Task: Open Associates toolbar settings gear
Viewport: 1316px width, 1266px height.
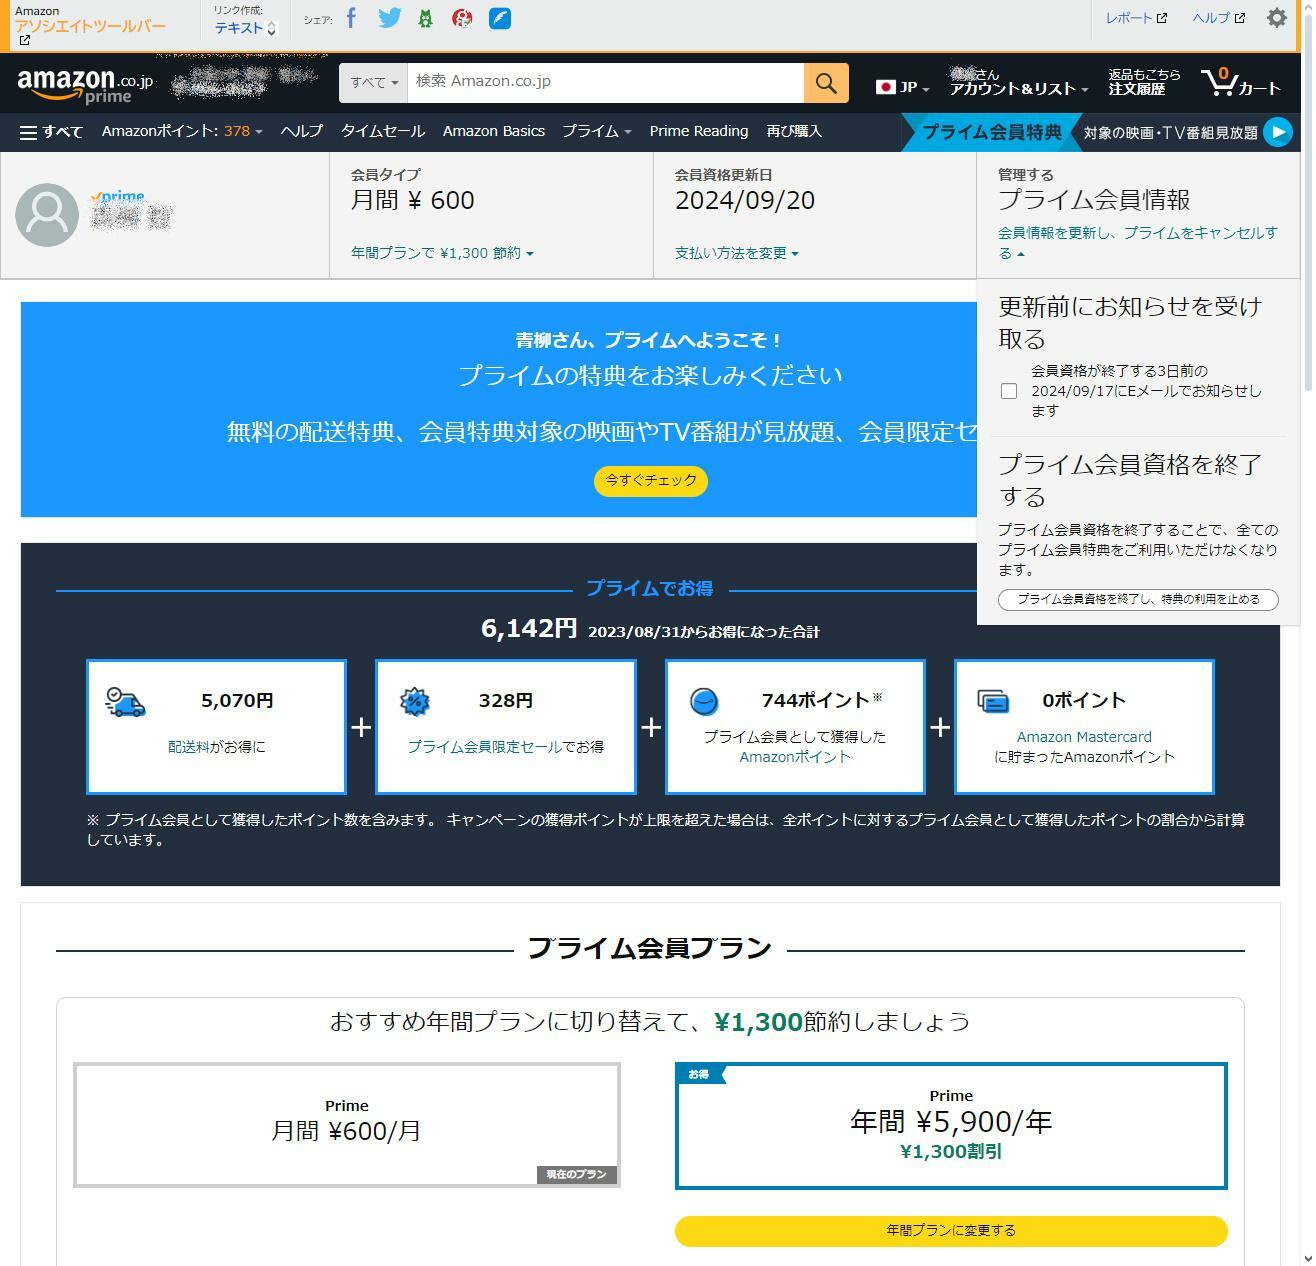Action: [1277, 18]
